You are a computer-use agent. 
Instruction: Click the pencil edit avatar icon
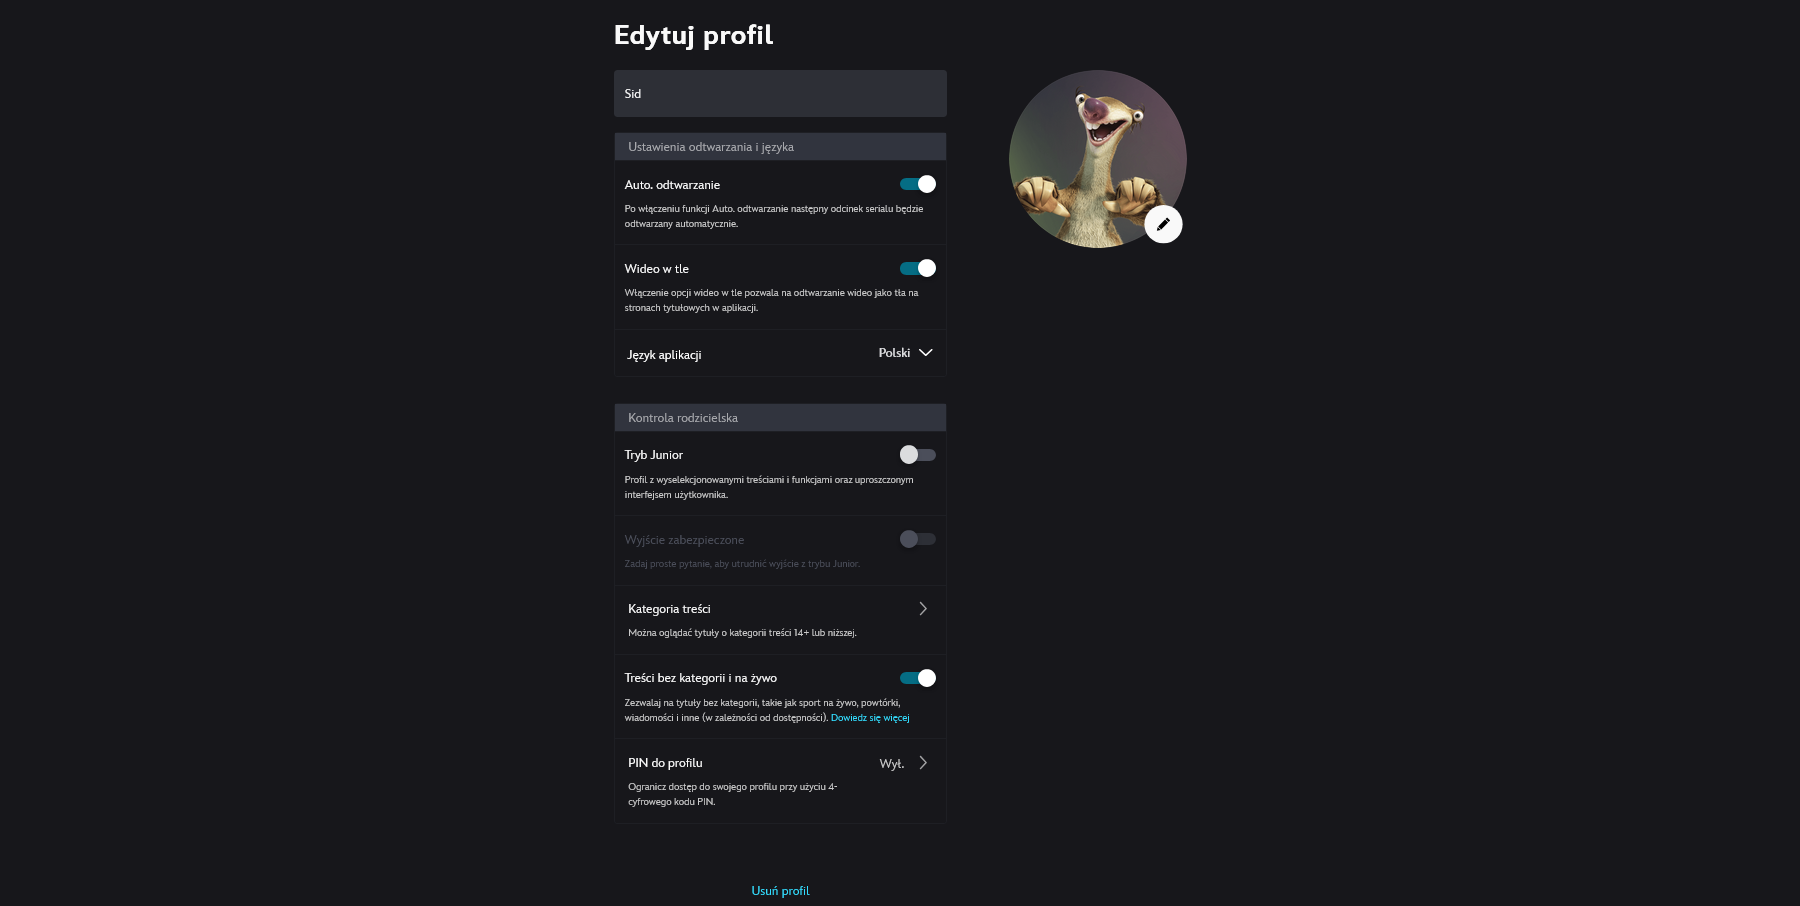1163,224
